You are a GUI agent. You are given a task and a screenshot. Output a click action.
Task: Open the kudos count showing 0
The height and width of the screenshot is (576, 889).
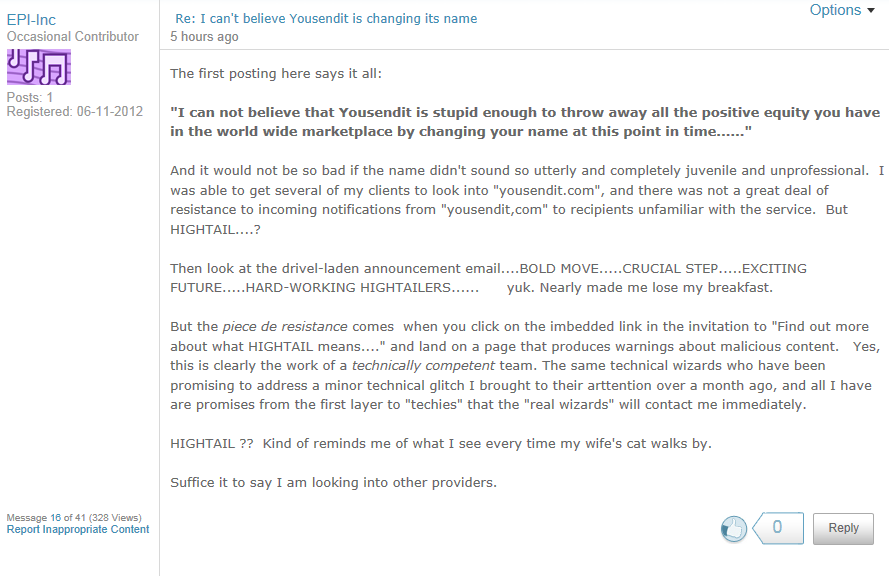coord(778,528)
